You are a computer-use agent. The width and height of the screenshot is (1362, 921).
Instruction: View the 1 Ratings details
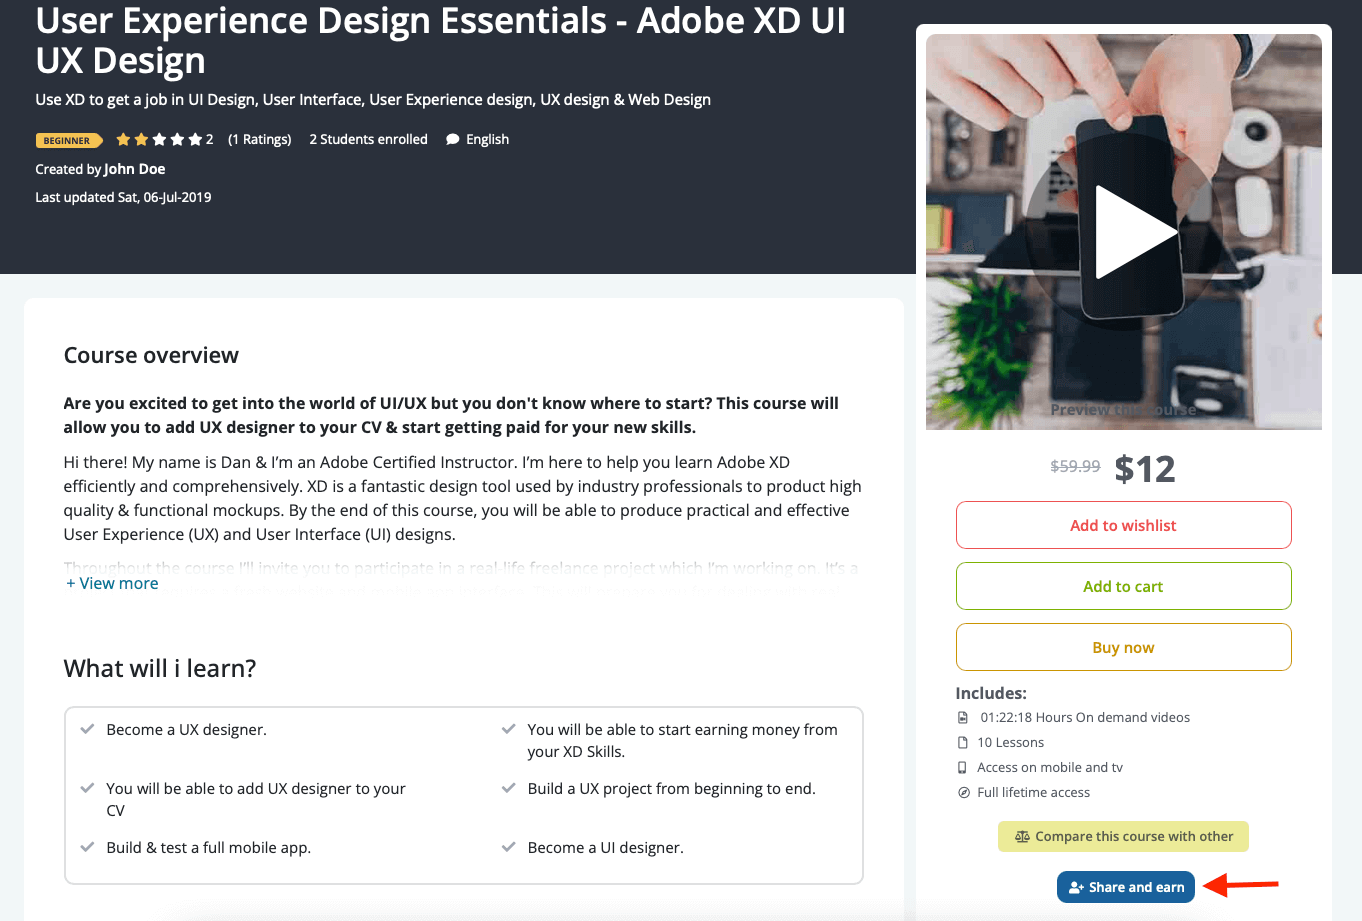coord(260,139)
